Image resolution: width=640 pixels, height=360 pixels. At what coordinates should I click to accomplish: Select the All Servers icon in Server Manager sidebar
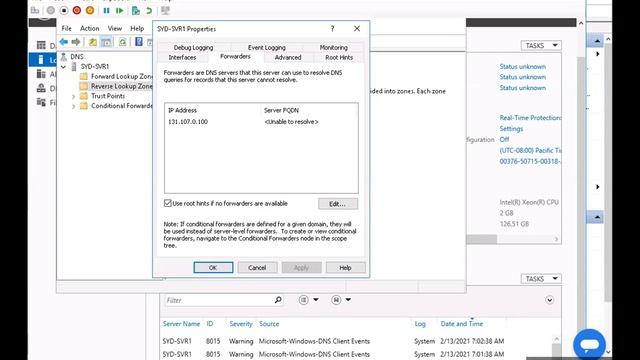pyautogui.click(x=41, y=74)
